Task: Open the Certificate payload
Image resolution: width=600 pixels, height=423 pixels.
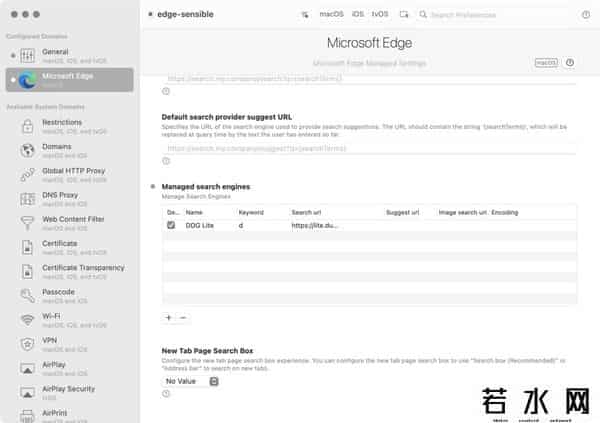Action: click(70, 248)
